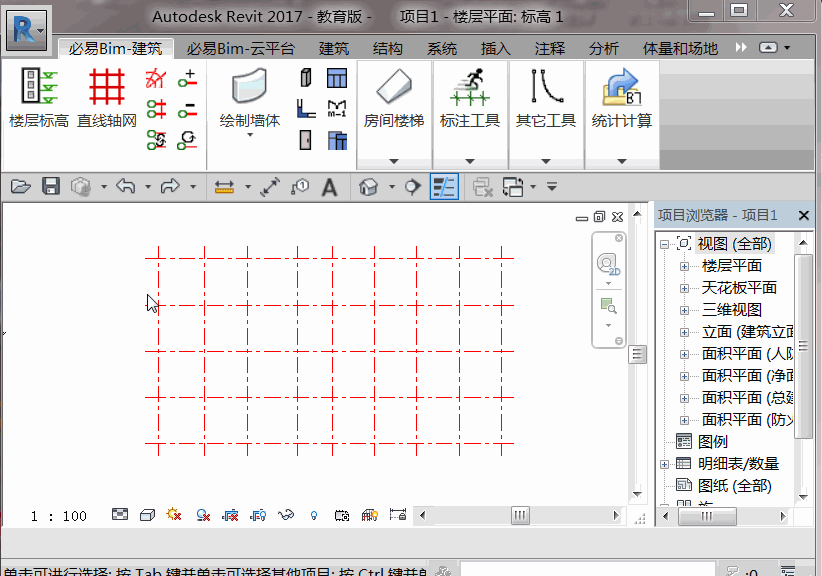Toggle reveal hidden elements lightbulb
The image size is (822, 576).
313,516
